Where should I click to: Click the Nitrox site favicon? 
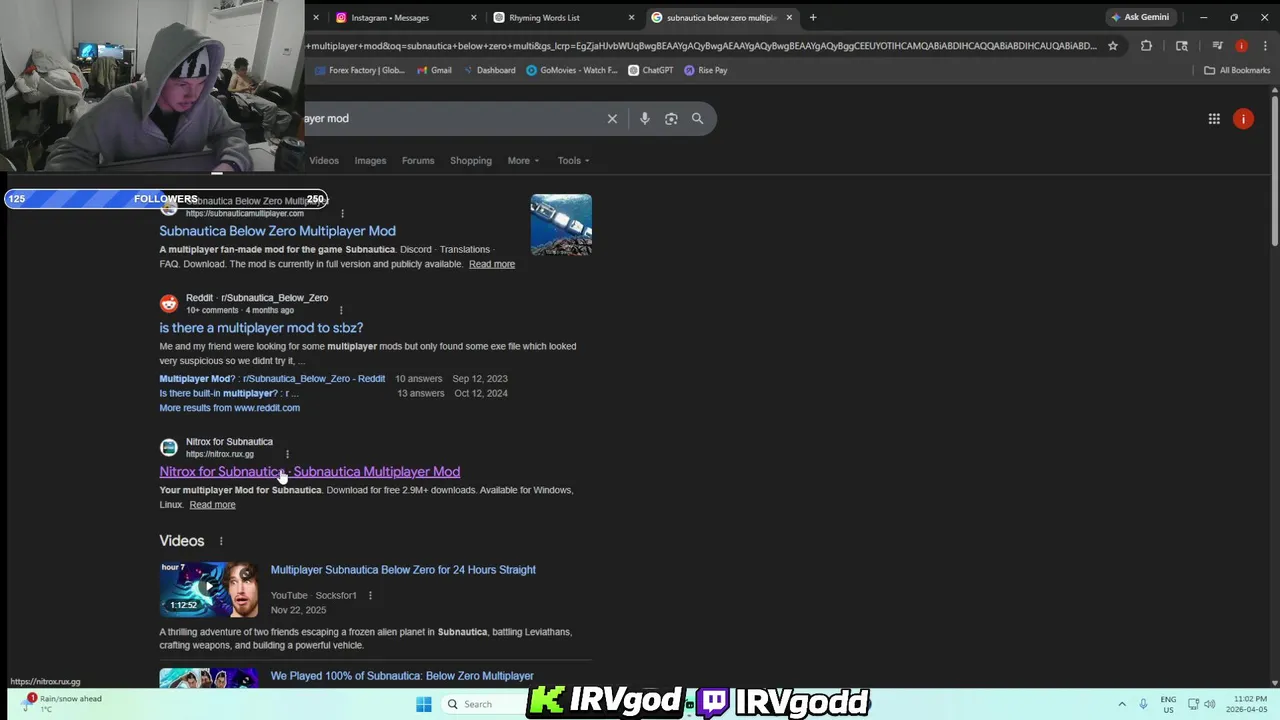coord(169,447)
